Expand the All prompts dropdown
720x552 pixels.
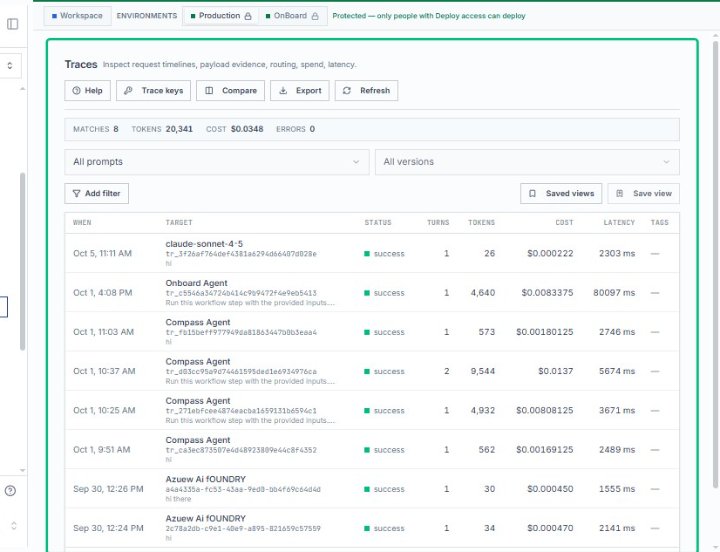click(217, 162)
